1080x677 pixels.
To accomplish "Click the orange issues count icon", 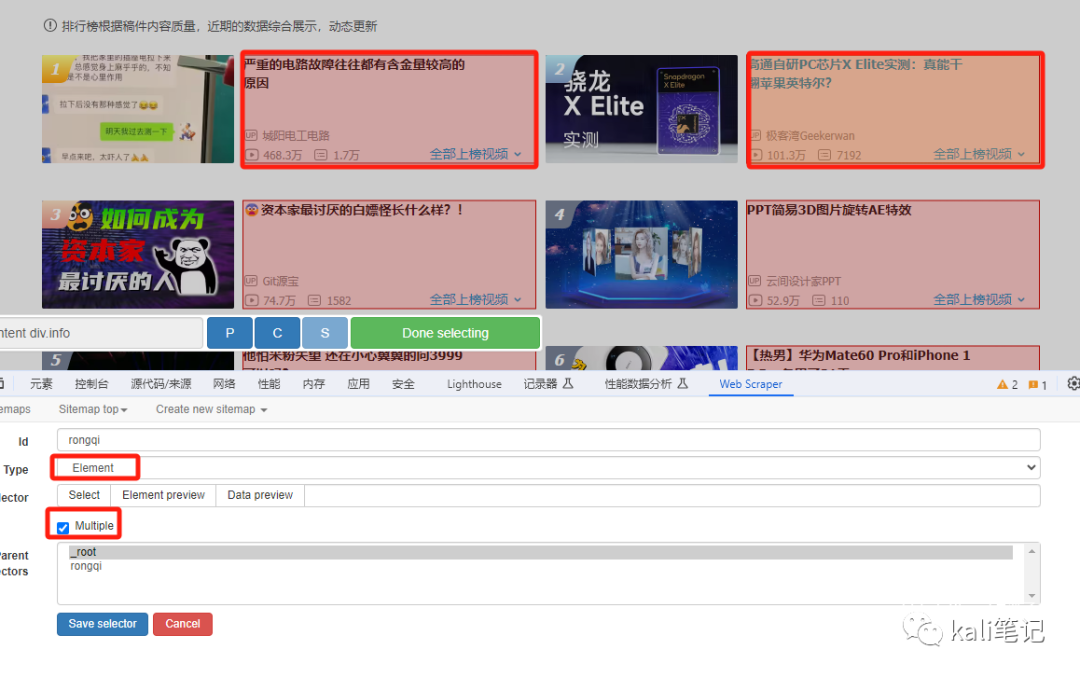I will coord(1033,385).
